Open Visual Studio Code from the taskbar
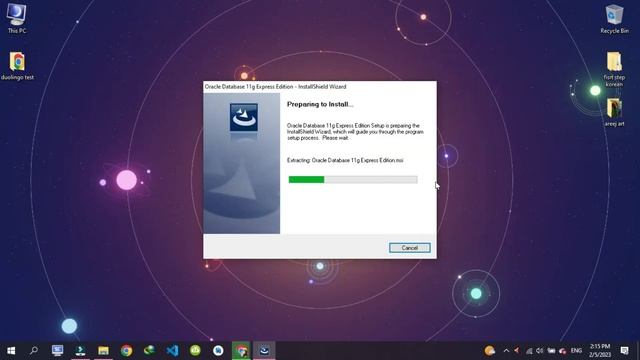This screenshot has height=360, width=640. (x=172, y=351)
